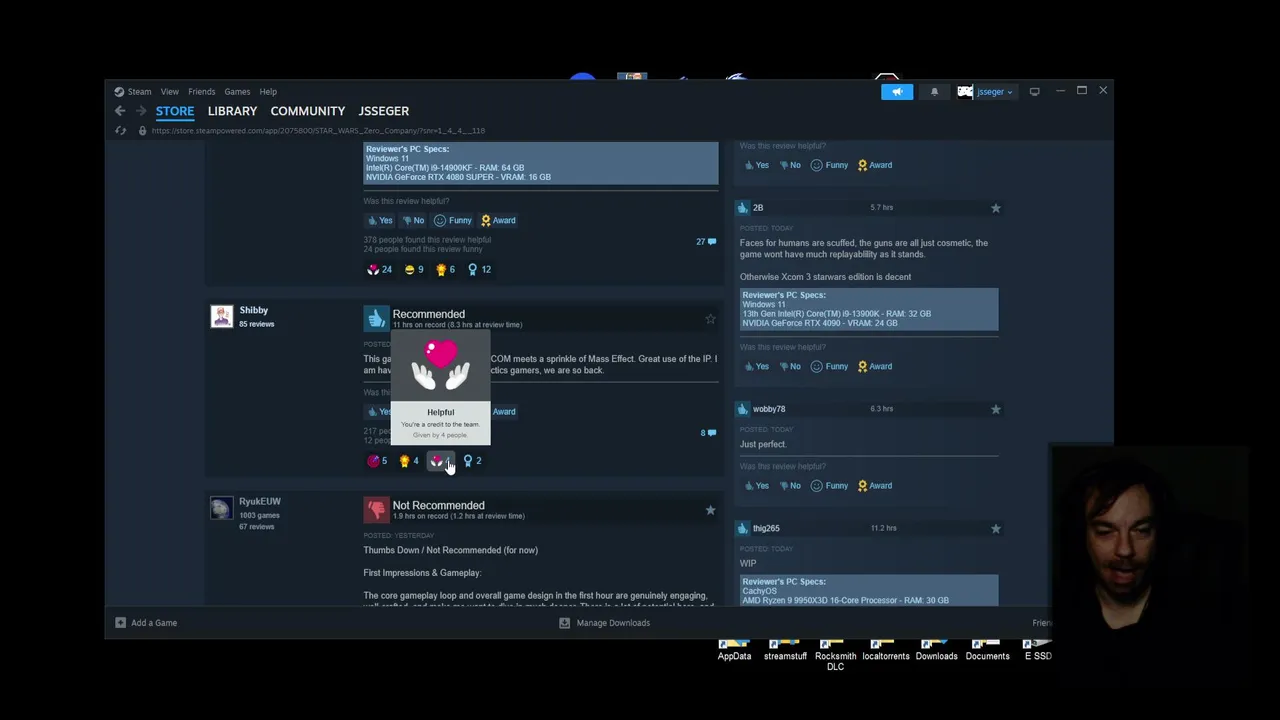This screenshot has height=720, width=1280.
Task: Open the Games menu
Action: 237,92
